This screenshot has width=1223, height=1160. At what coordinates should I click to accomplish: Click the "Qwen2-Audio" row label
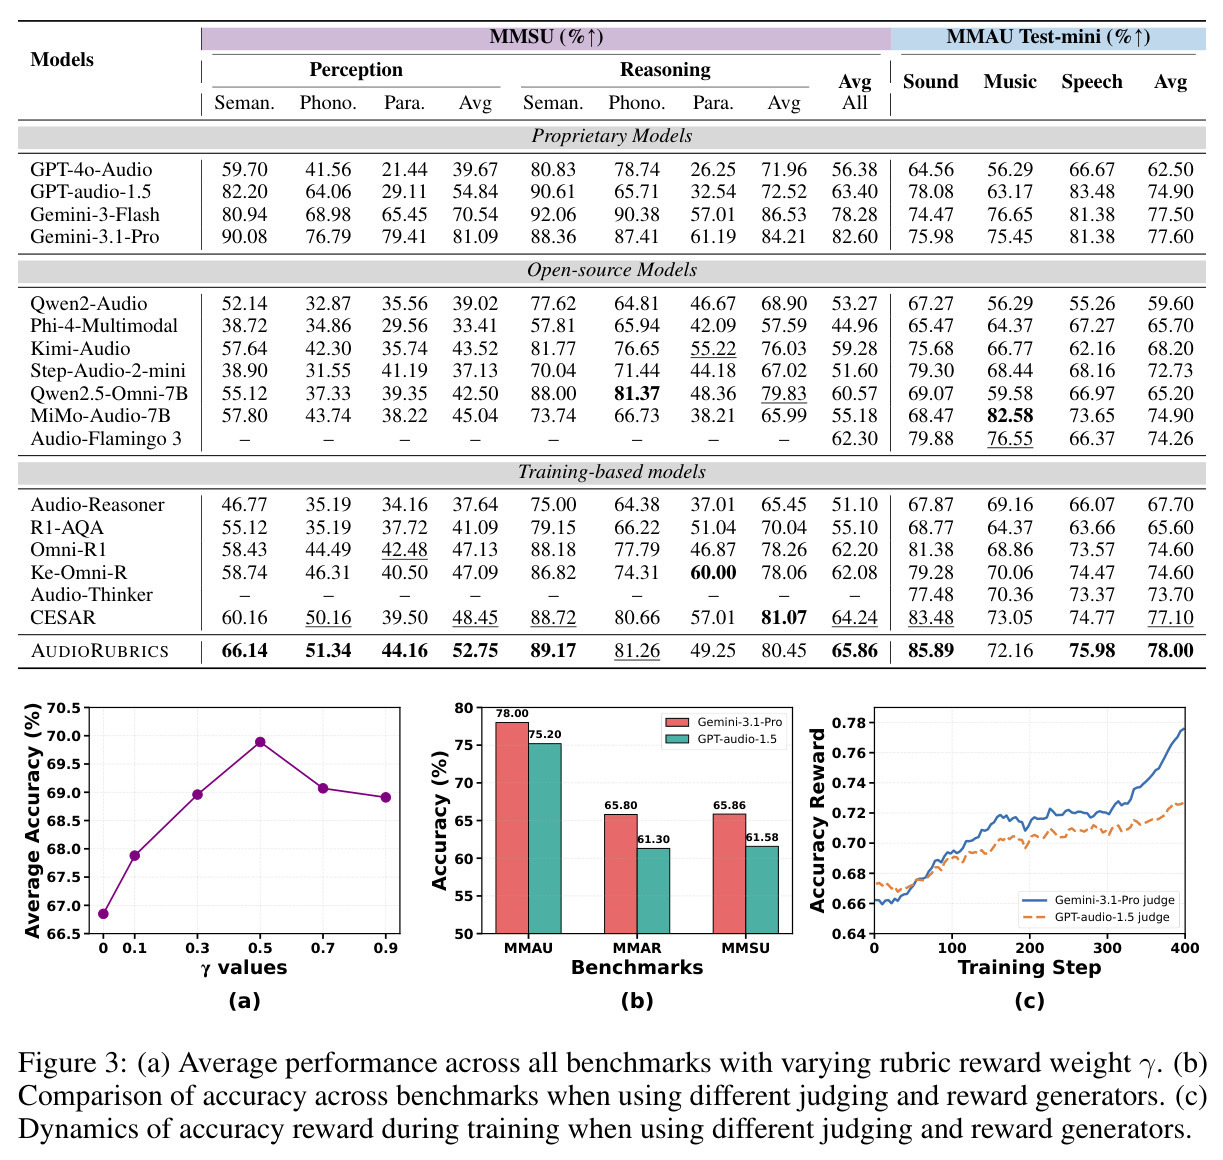[x=89, y=304]
